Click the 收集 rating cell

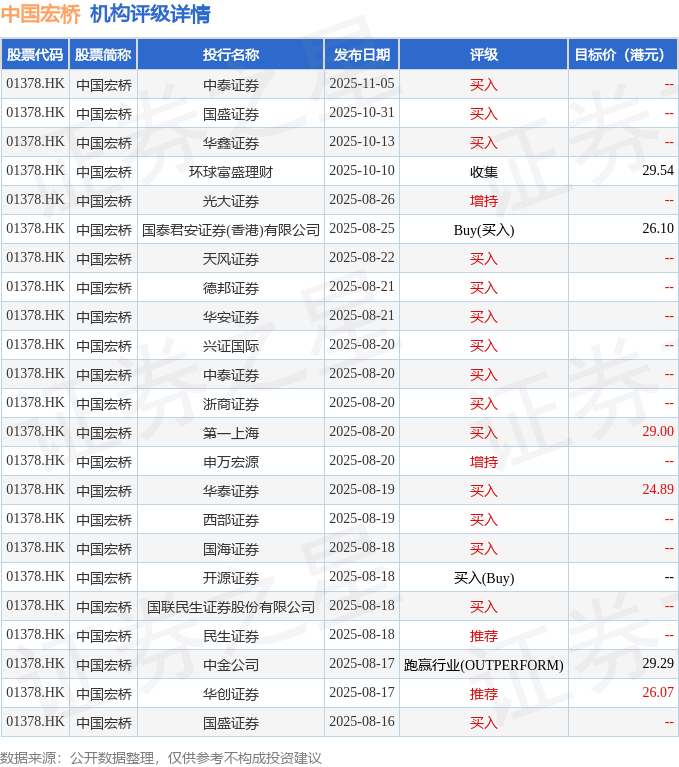point(484,172)
